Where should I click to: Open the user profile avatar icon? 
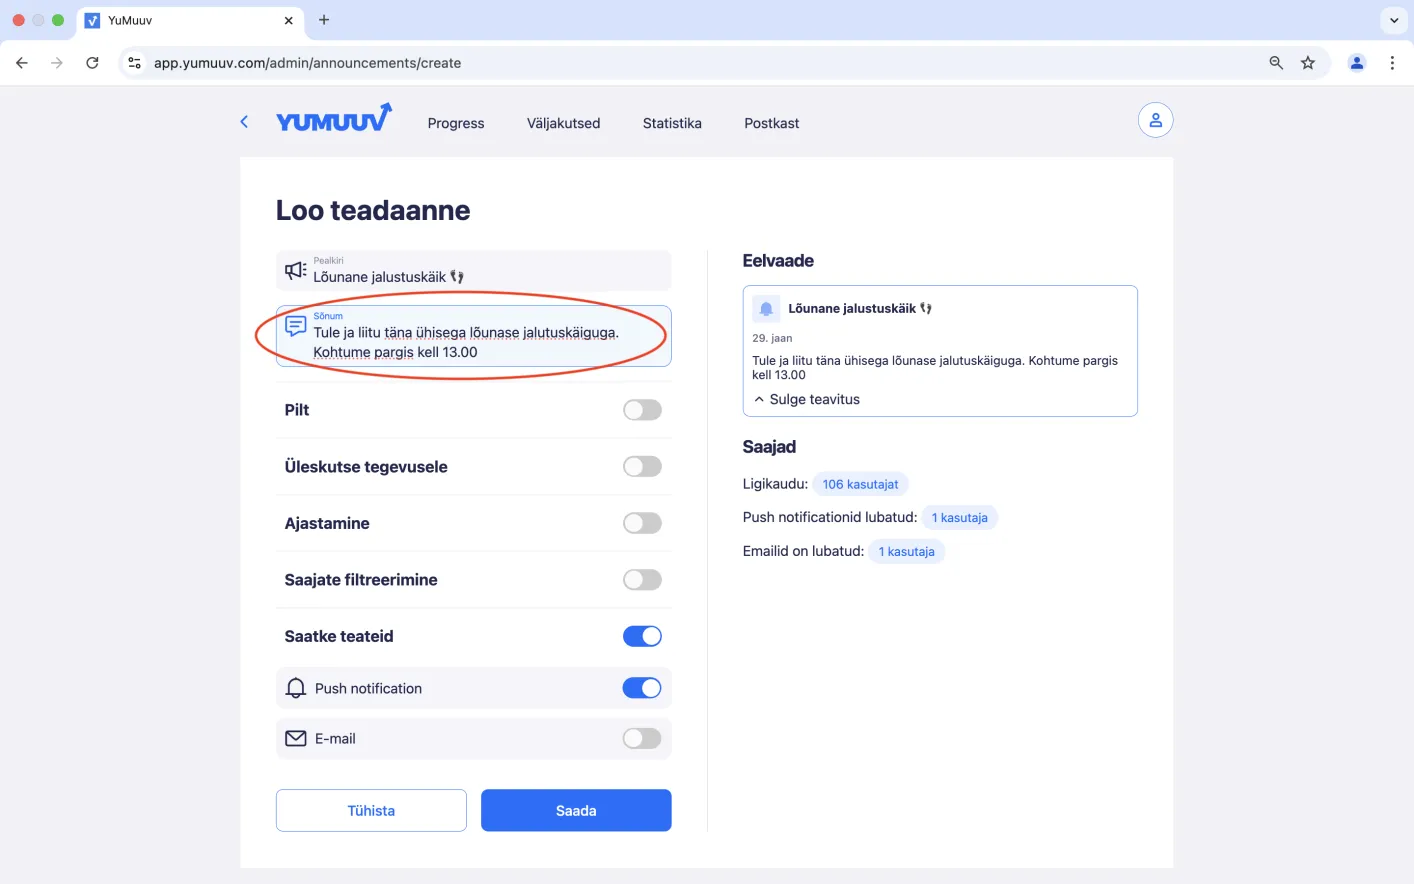click(1155, 120)
